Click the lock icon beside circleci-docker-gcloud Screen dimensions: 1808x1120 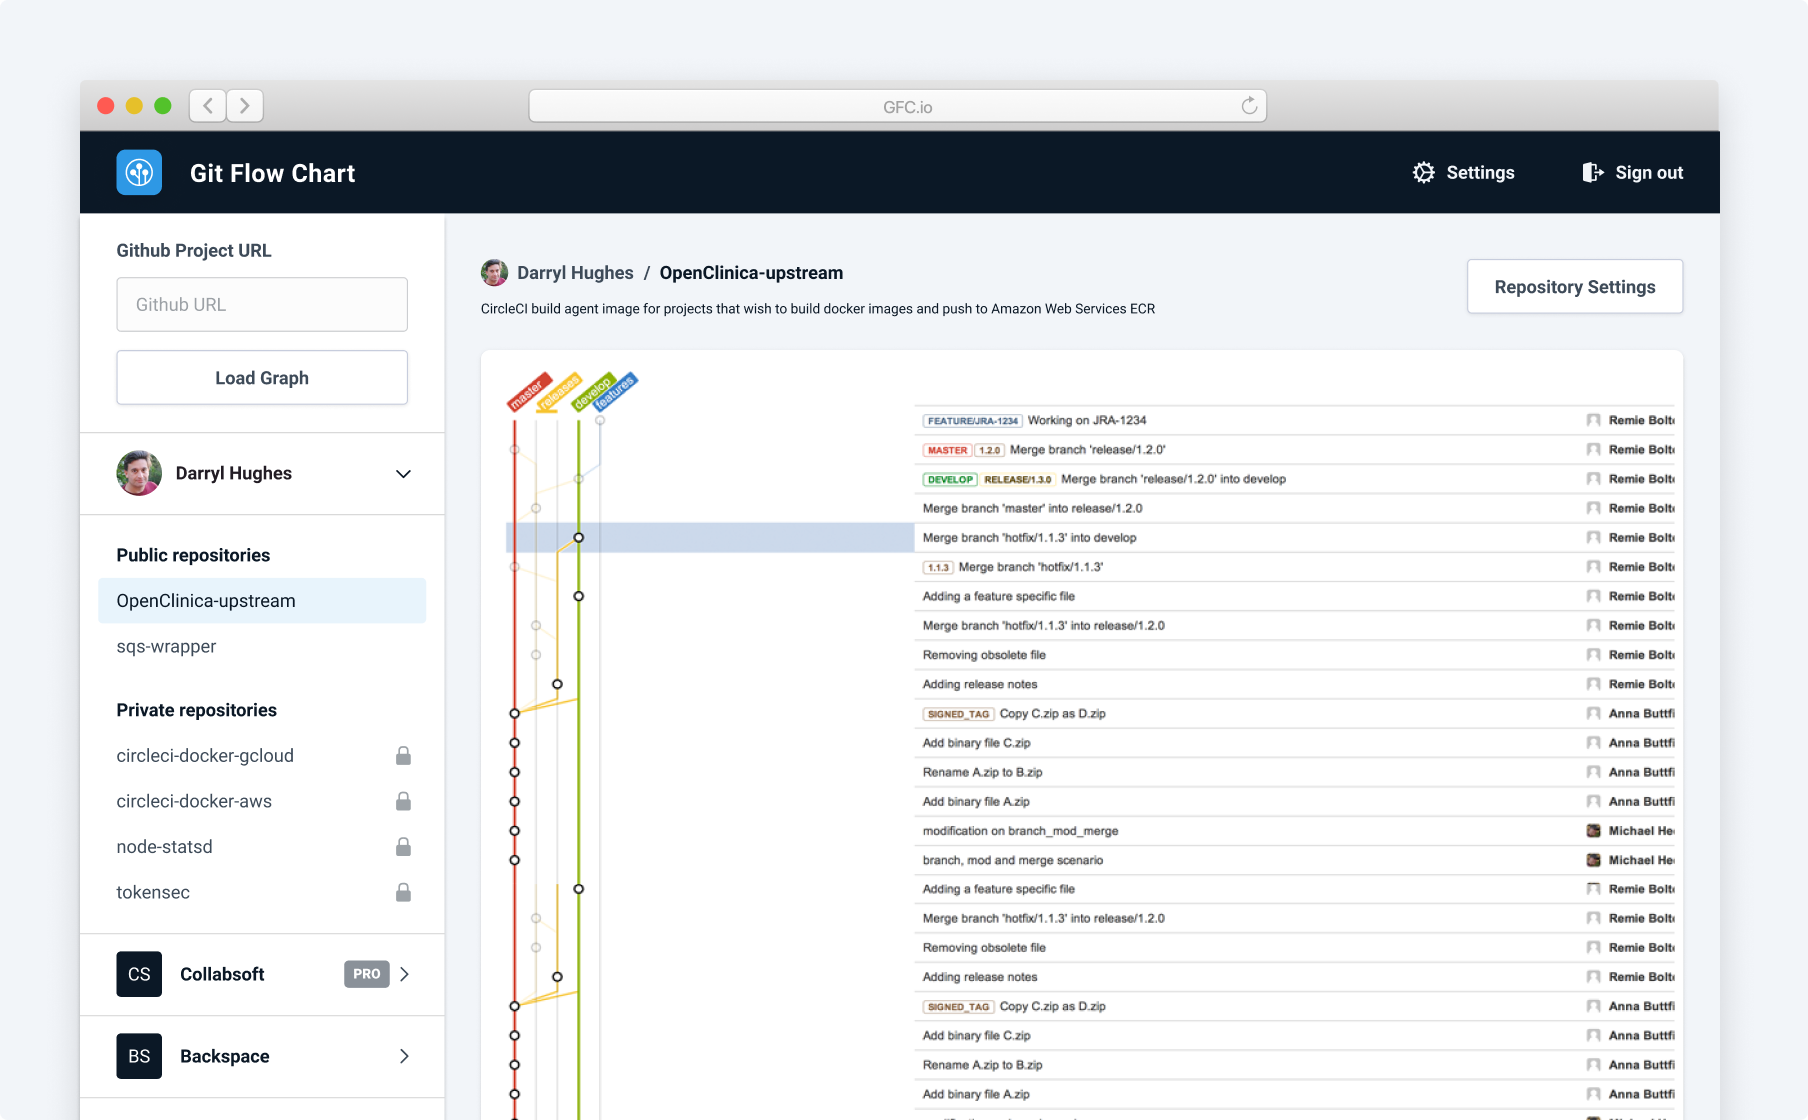pos(403,756)
